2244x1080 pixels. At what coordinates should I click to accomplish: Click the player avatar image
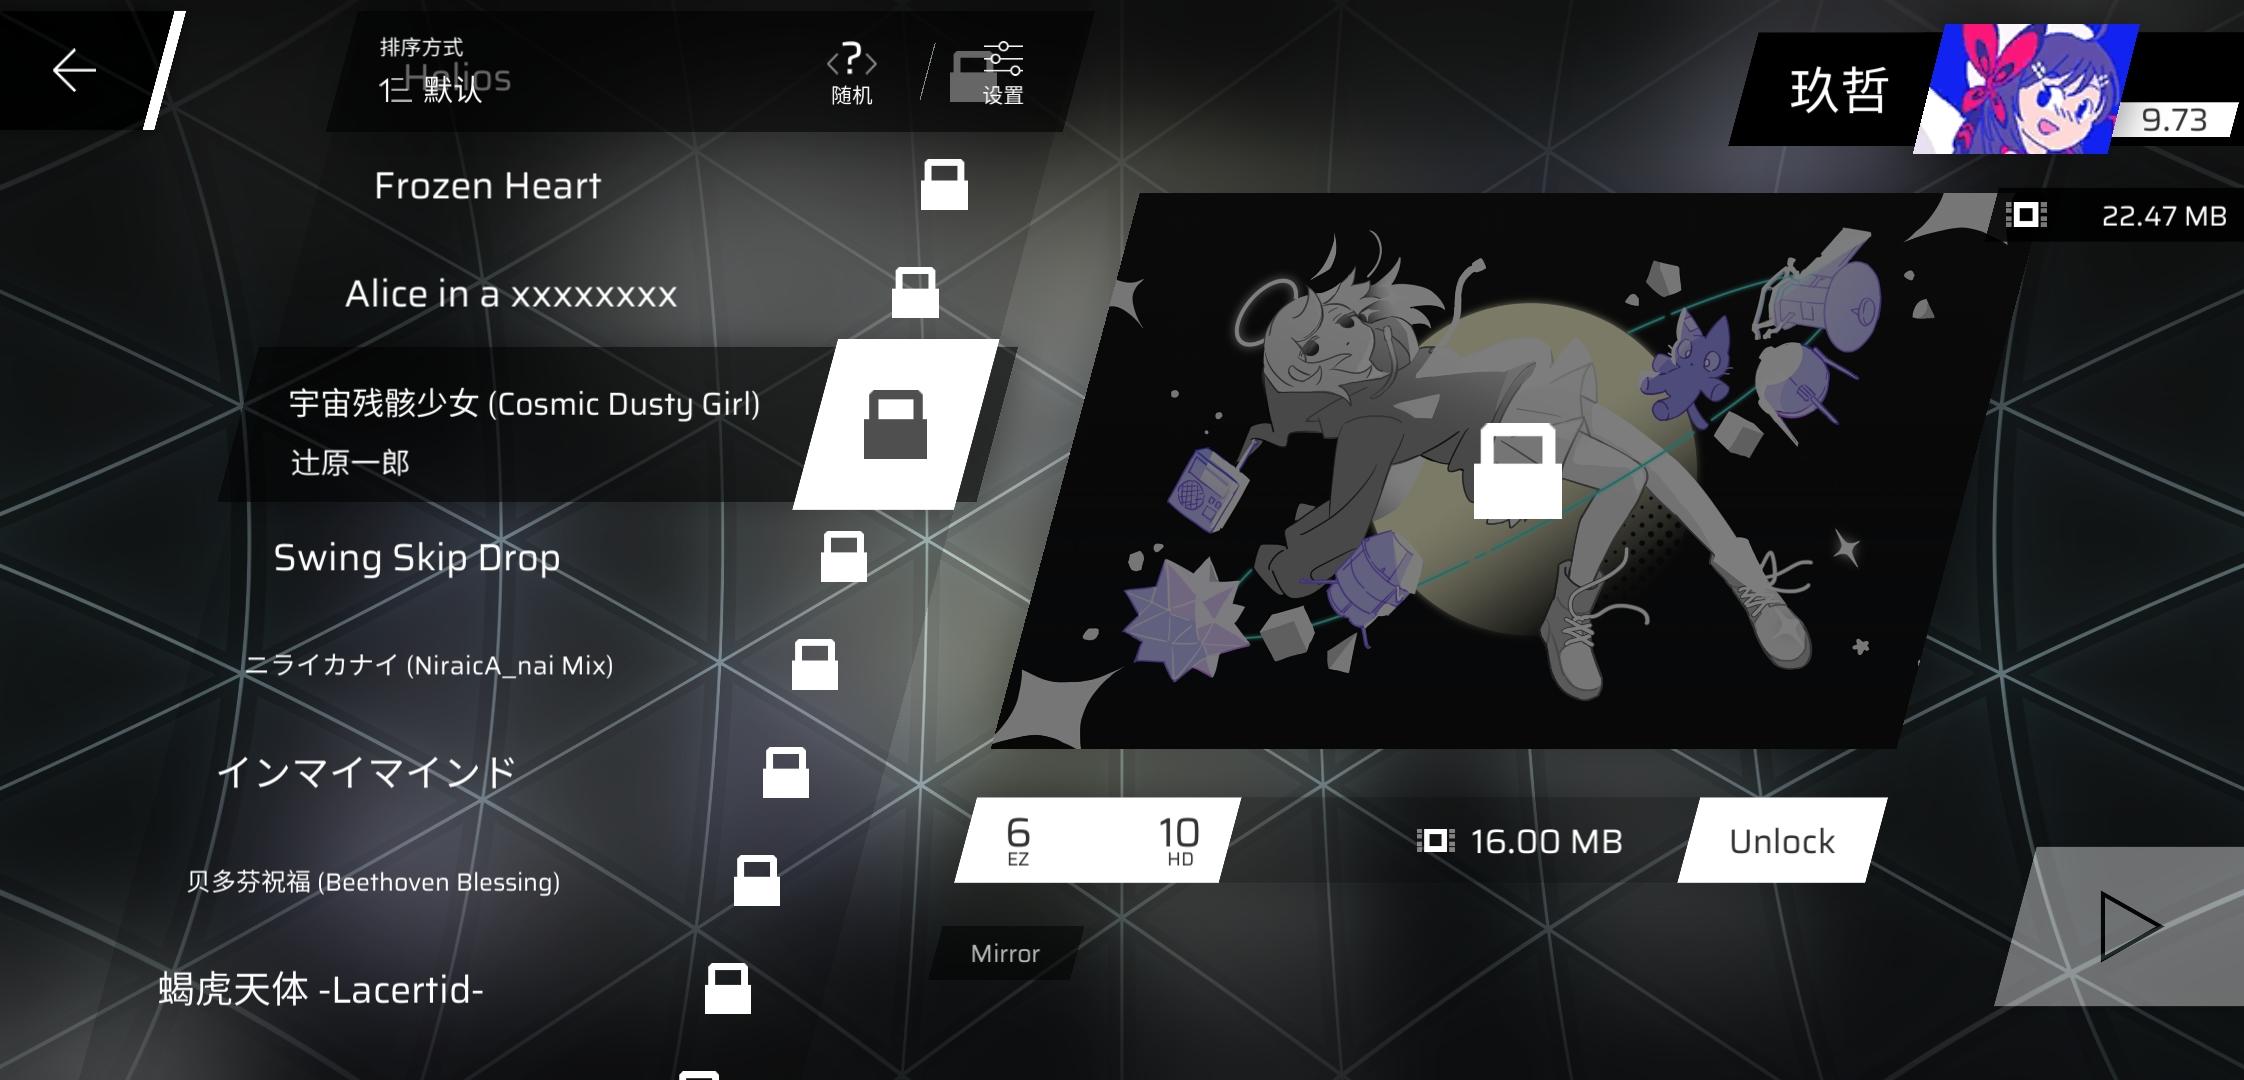(x=2025, y=89)
